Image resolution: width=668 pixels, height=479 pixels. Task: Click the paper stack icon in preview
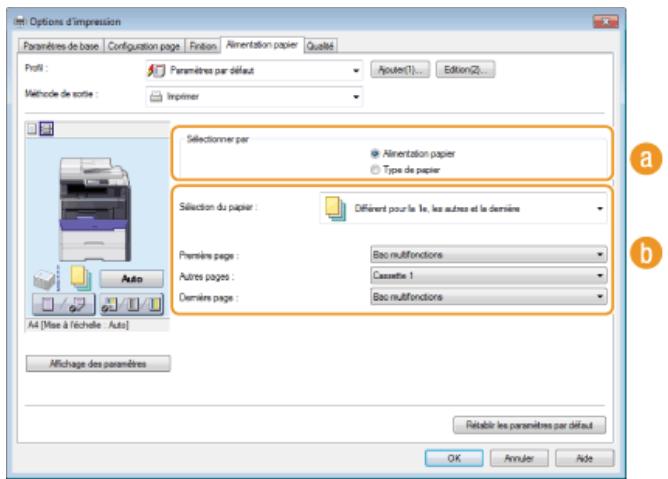pos(44,280)
